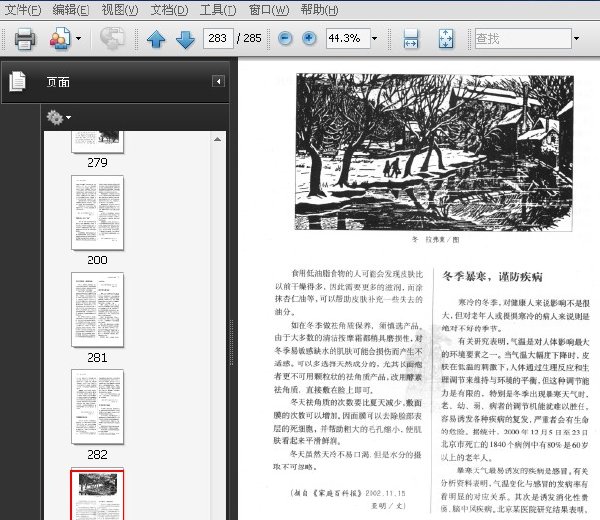
Task: Click the greyed-out globe toolbar icon
Action: click(x=112, y=38)
